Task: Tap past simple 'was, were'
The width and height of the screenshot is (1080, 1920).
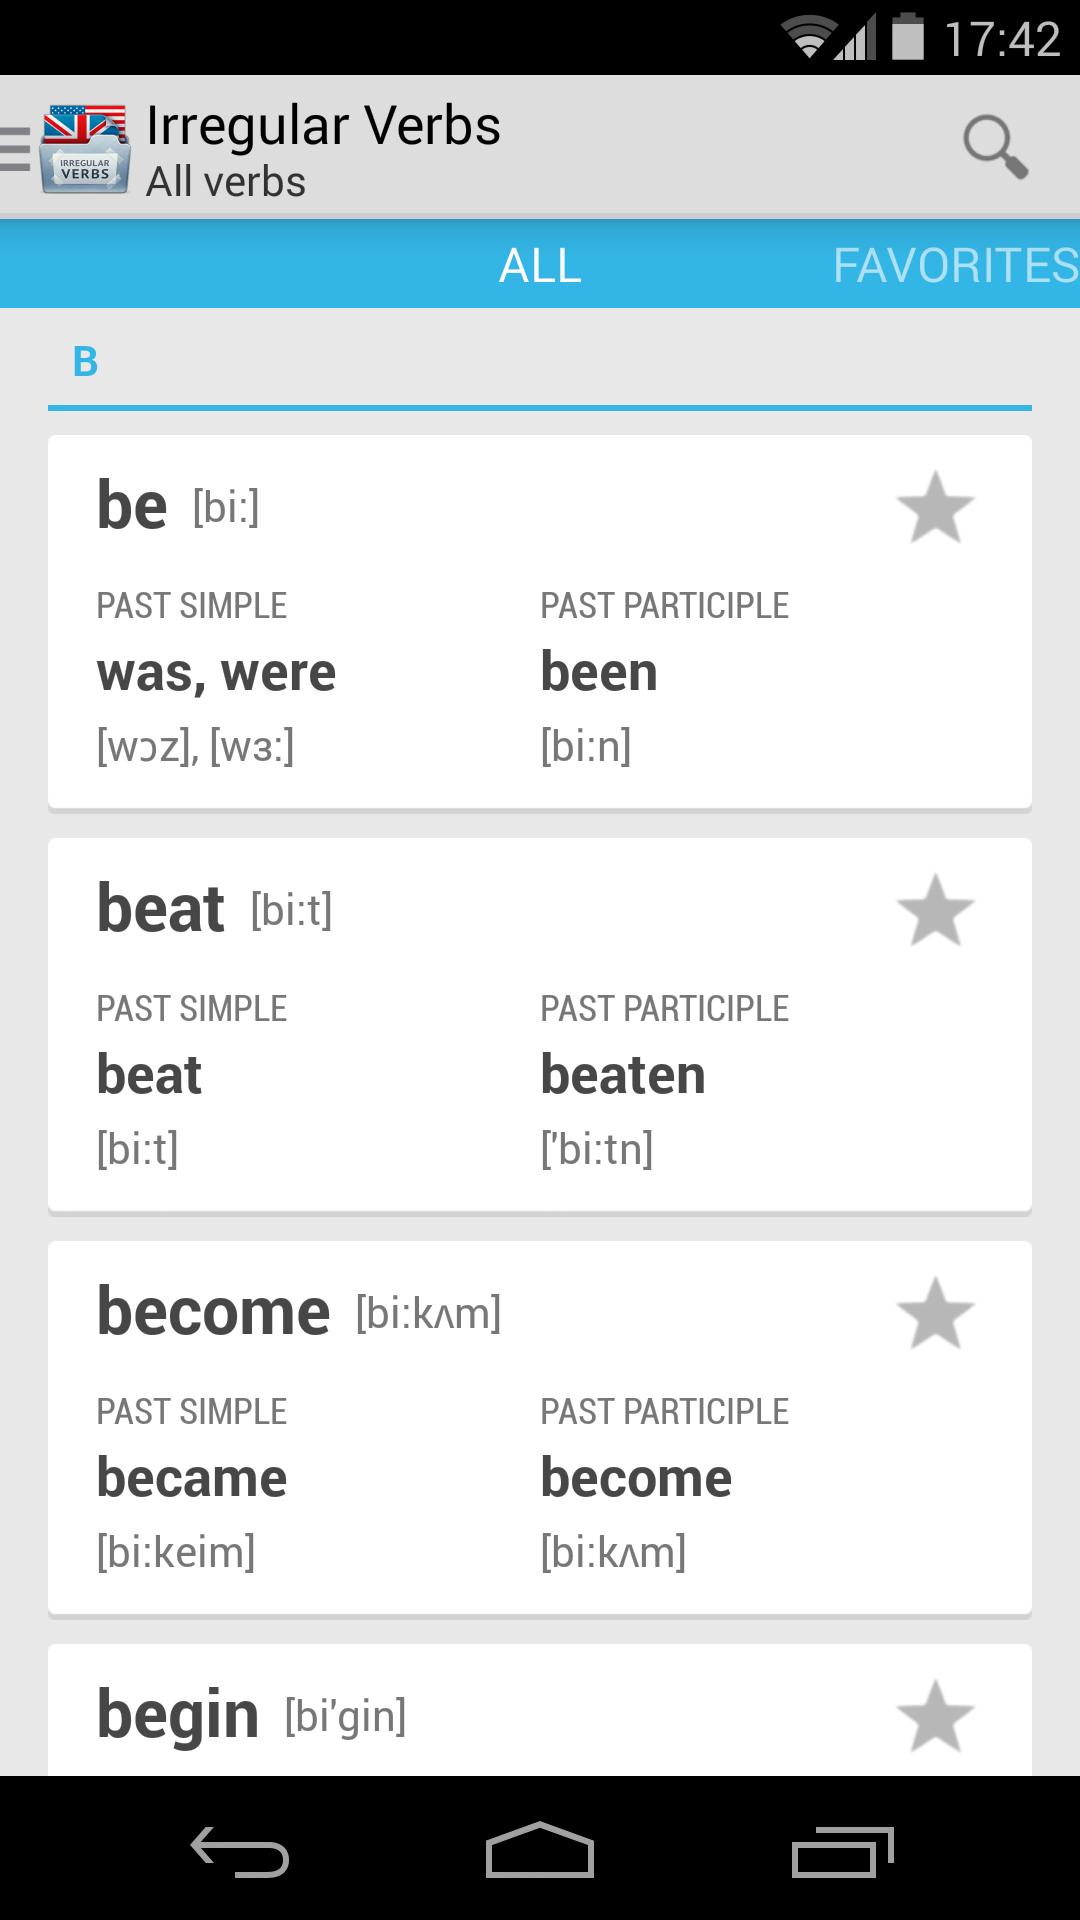Action: pyautogui.click(x=216, y=672)
